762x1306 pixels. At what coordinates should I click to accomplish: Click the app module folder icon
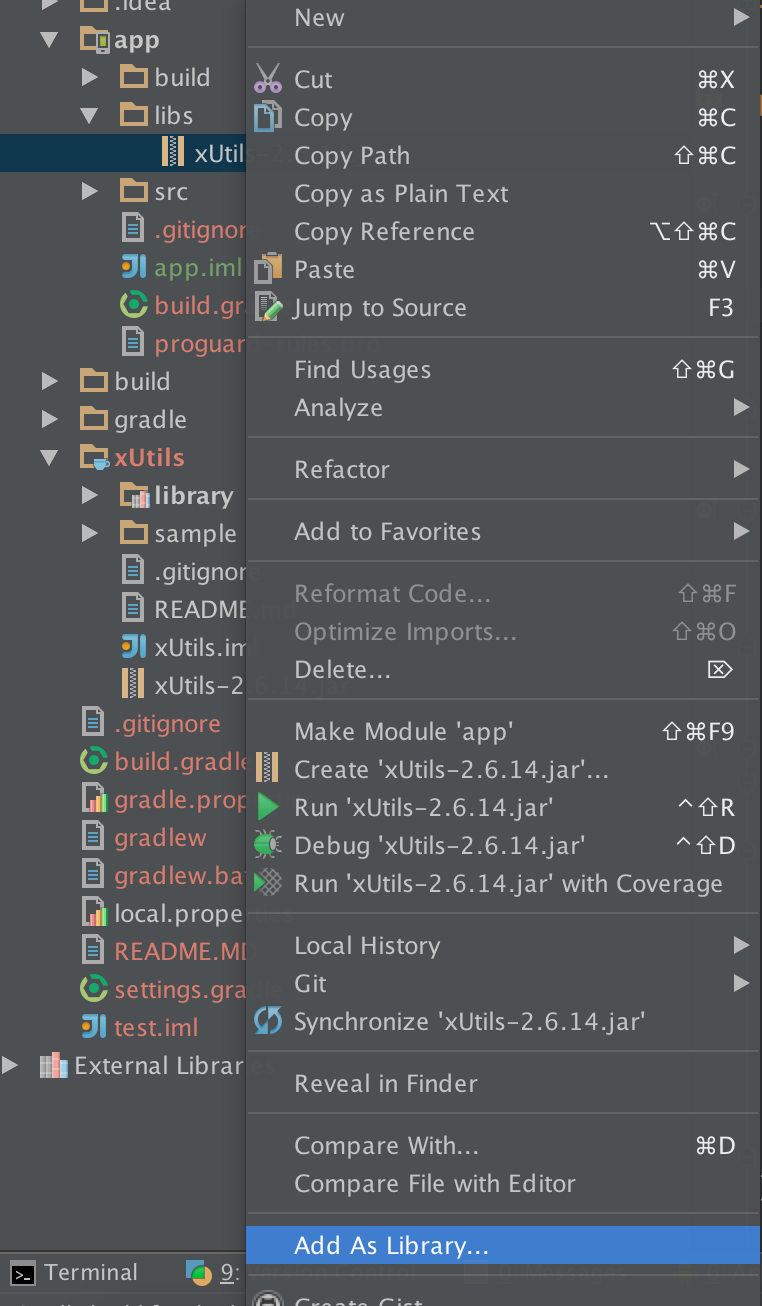click(95, 40)
